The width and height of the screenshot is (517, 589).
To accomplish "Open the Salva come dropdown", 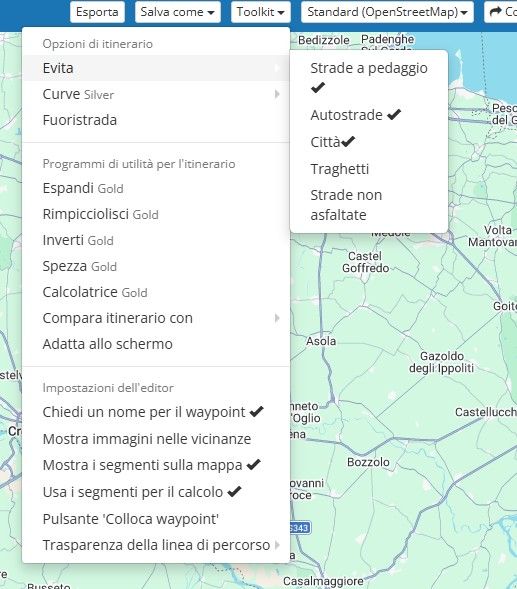I will (178, 12).
